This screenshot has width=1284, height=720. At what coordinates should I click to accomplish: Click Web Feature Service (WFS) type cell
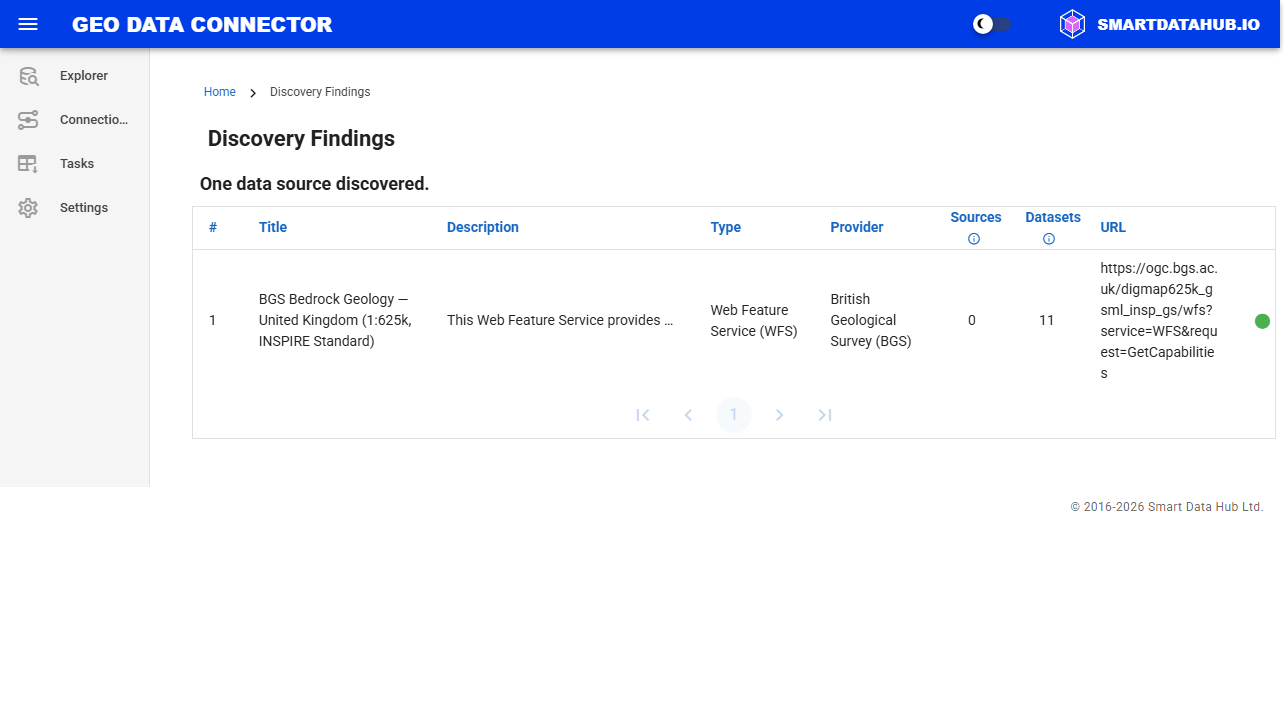[x=754, y=320]
